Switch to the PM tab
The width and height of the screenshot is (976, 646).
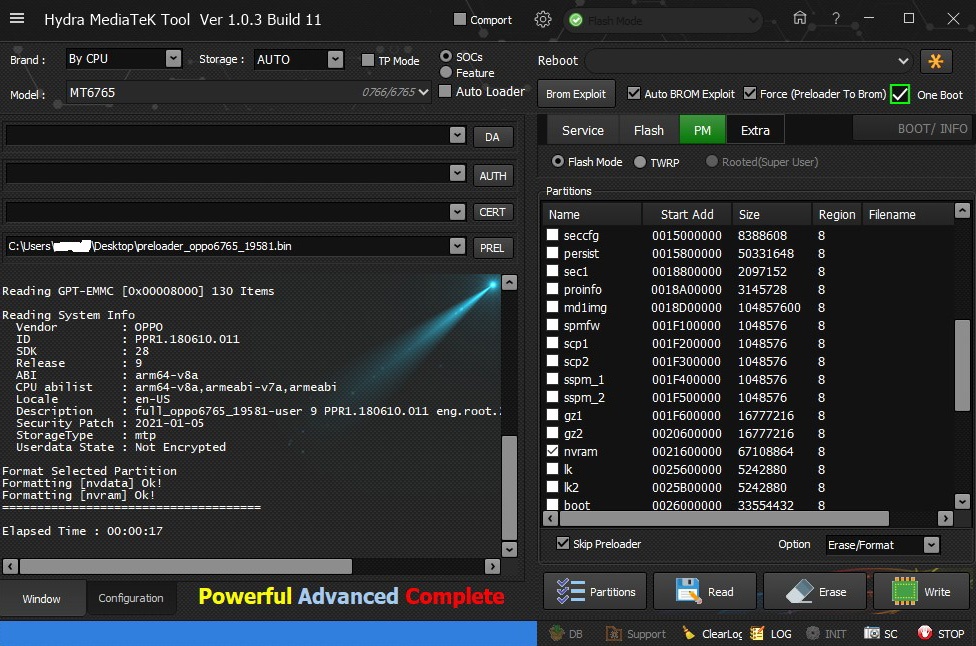point(702,130)
